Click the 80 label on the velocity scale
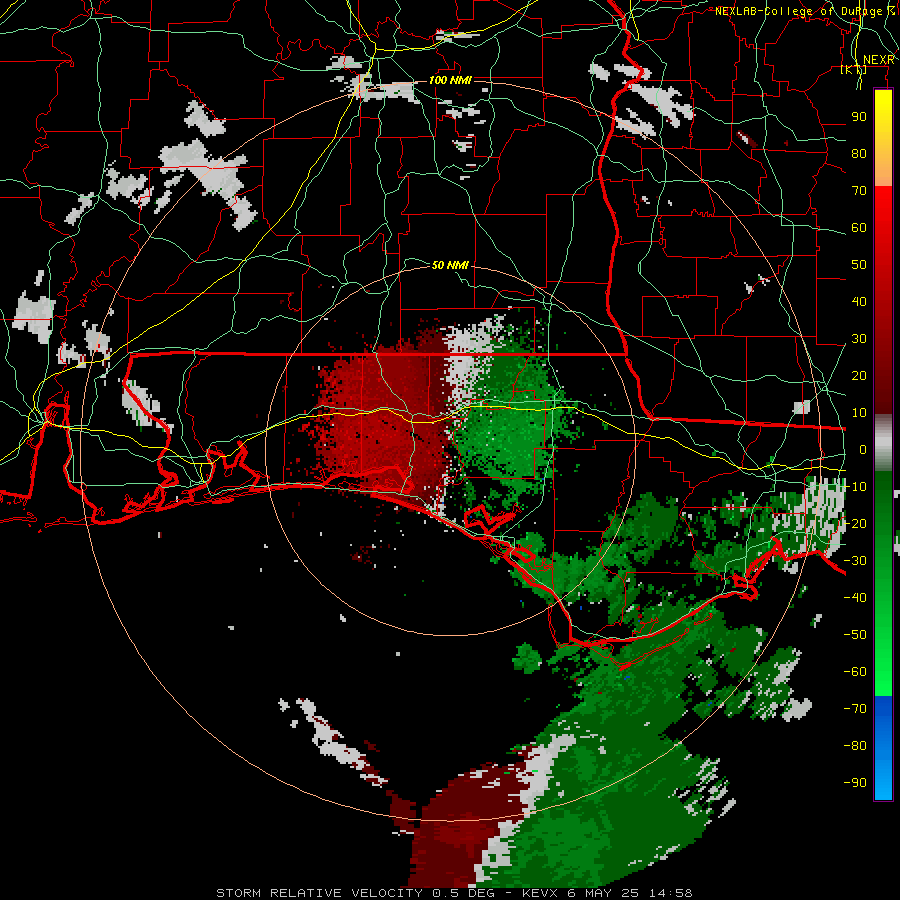The image size is (900, 900). 859,153
